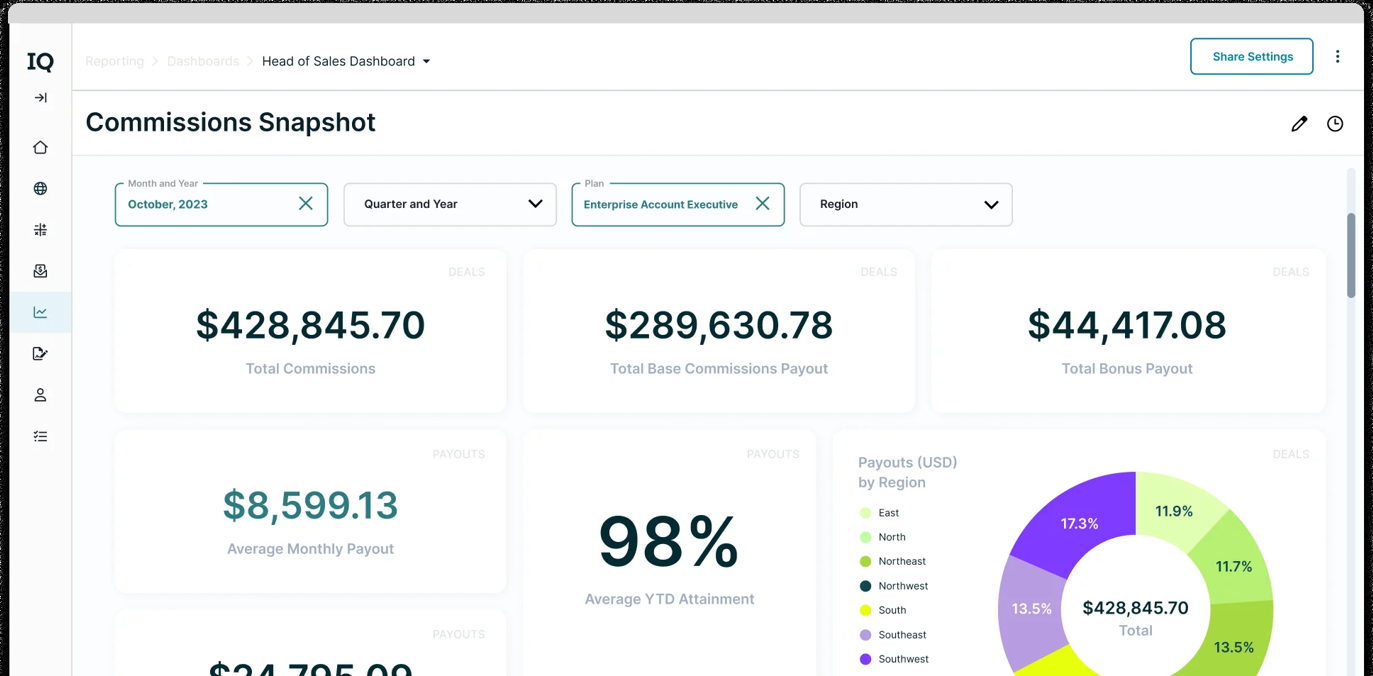Click the Northeast legend swatch
This screenshot has height=676, width=1373.
pyautogui.click(x=866, y=562)
